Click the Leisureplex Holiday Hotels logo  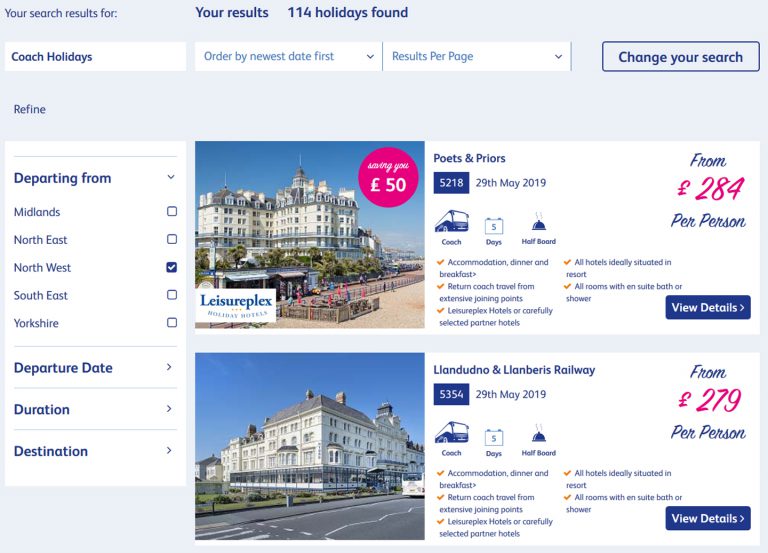click(236, 306)
